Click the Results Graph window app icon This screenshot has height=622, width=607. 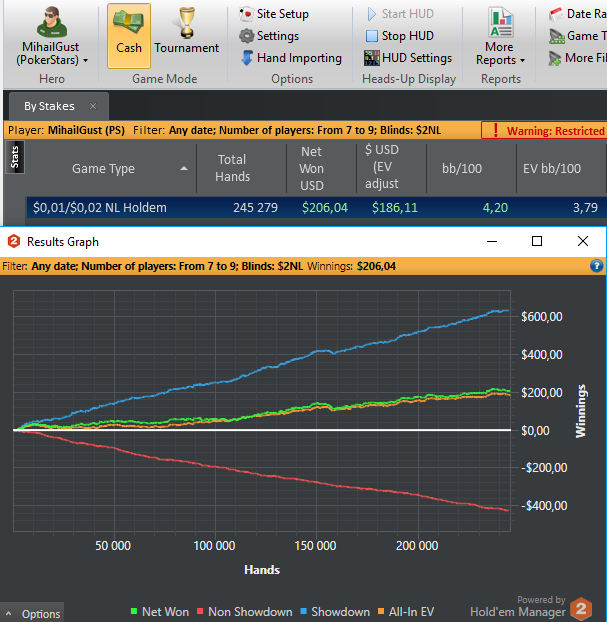tap(14, 241)
